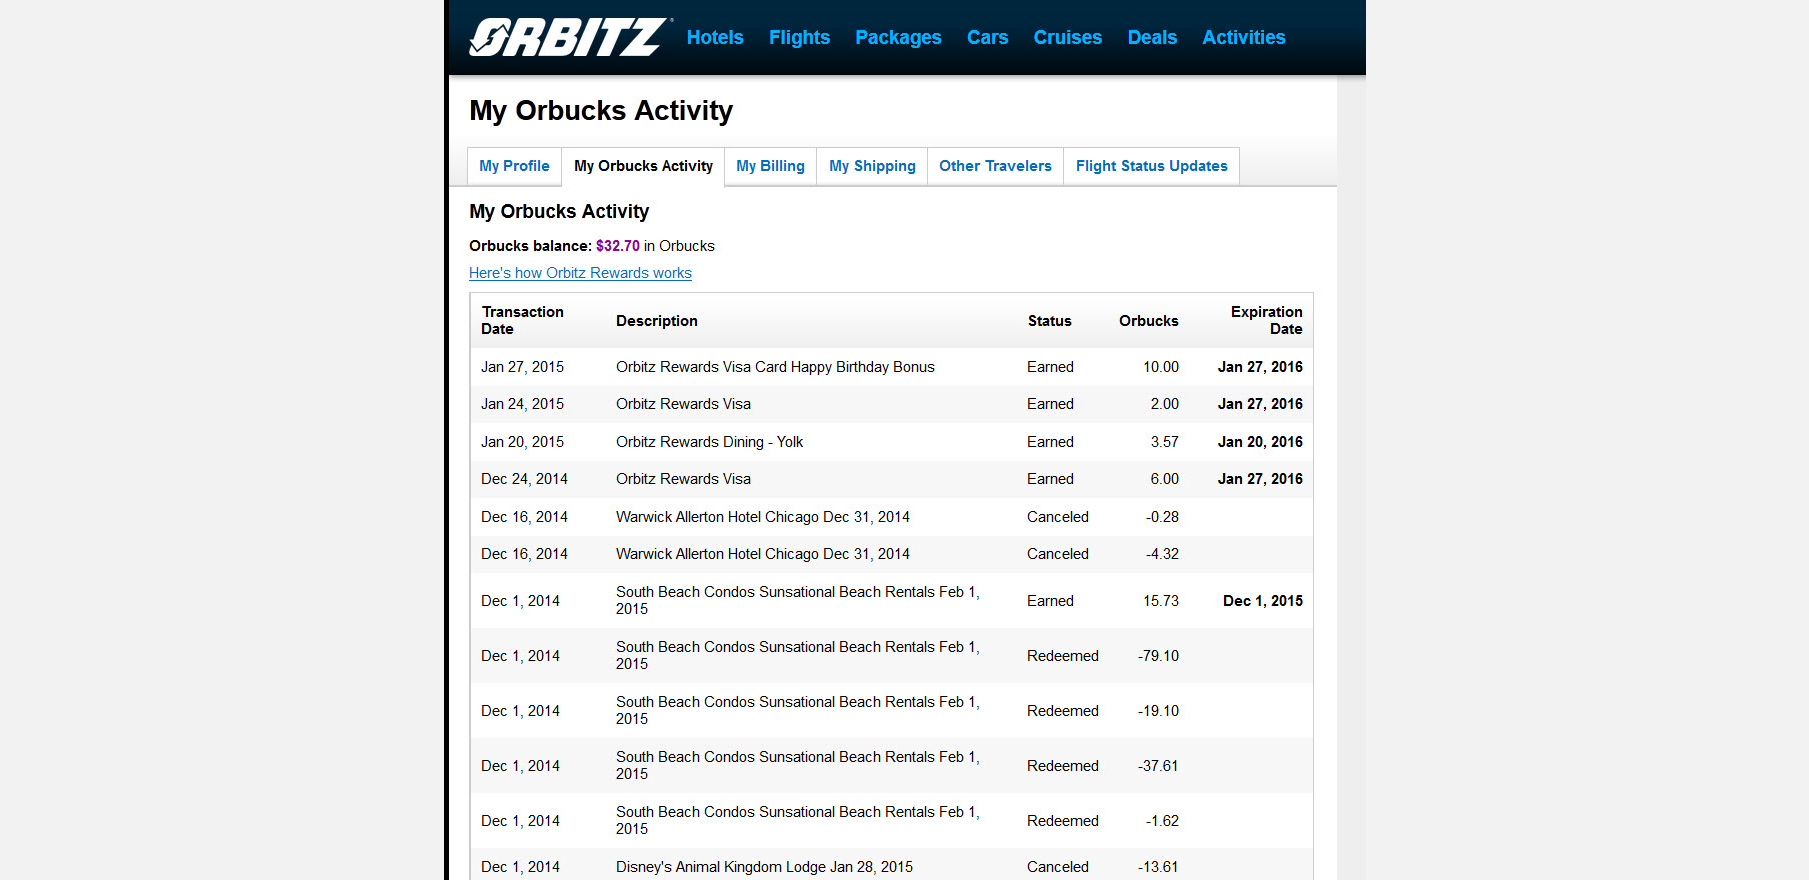Switch to the My Billing tab

click(x=770, y=166)
